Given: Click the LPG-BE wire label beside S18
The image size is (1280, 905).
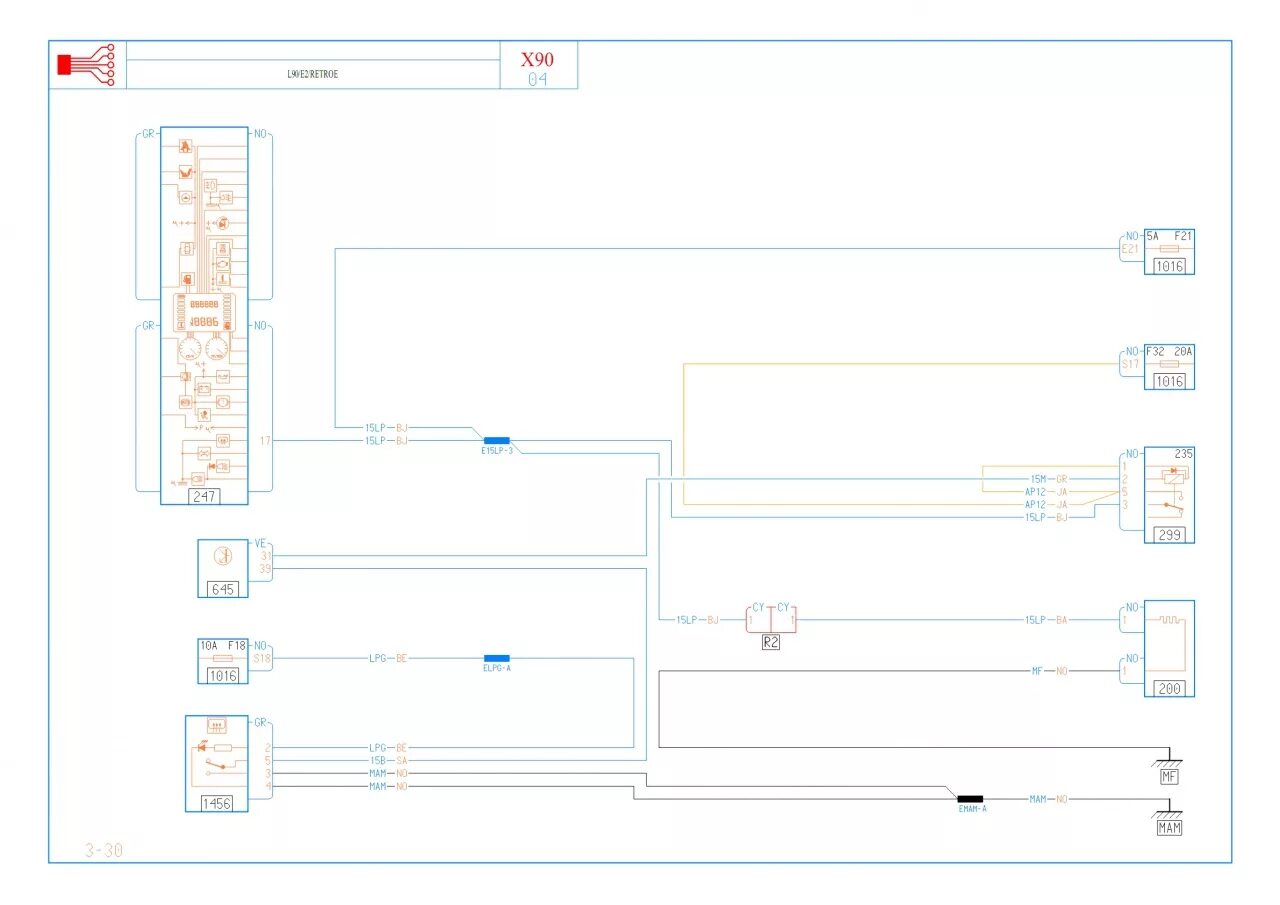Looking at the screenshot, I should tap(387, 659).
